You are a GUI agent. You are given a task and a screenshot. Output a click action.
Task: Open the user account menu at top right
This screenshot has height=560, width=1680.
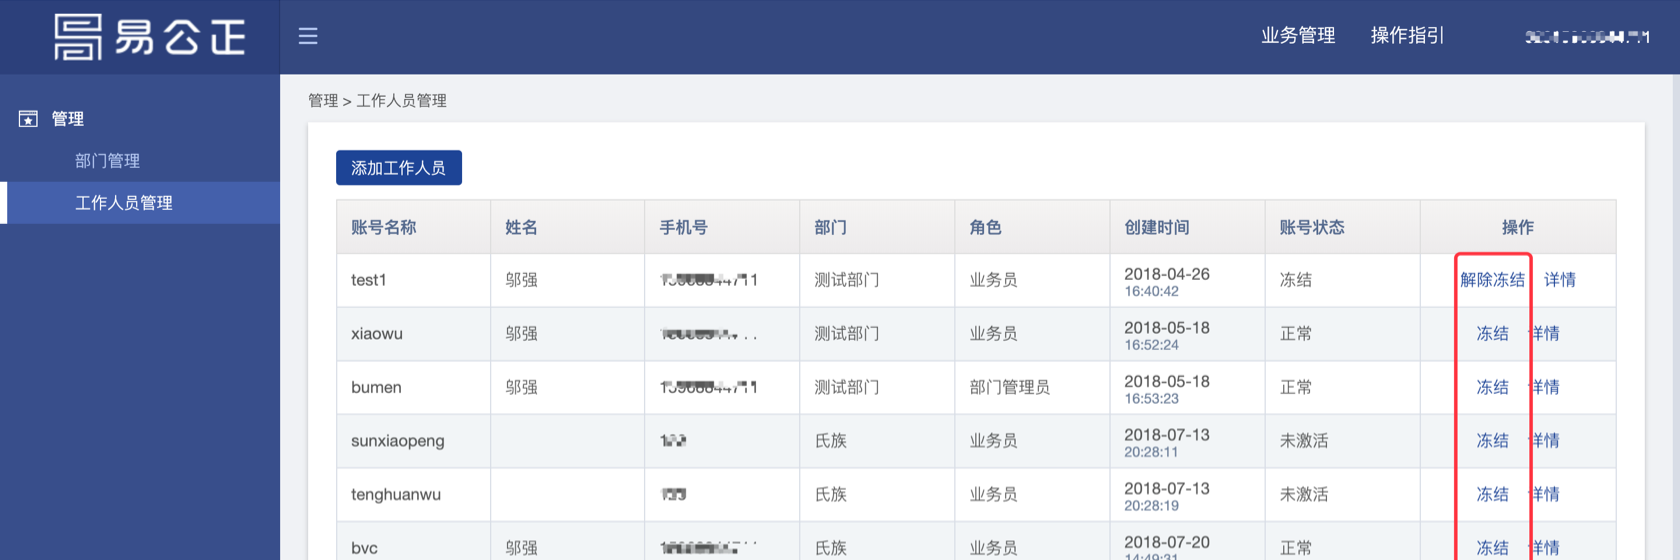click(x=1586, y=37)
